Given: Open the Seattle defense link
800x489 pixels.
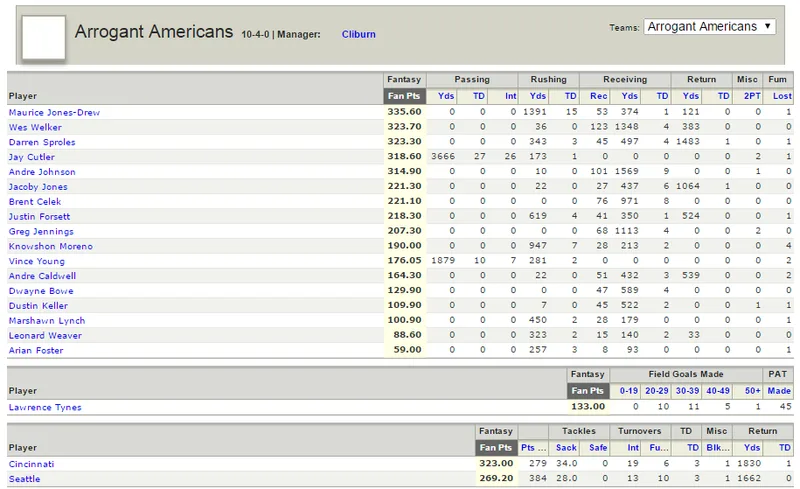Looking at the screenshot, I should point(24,479).
